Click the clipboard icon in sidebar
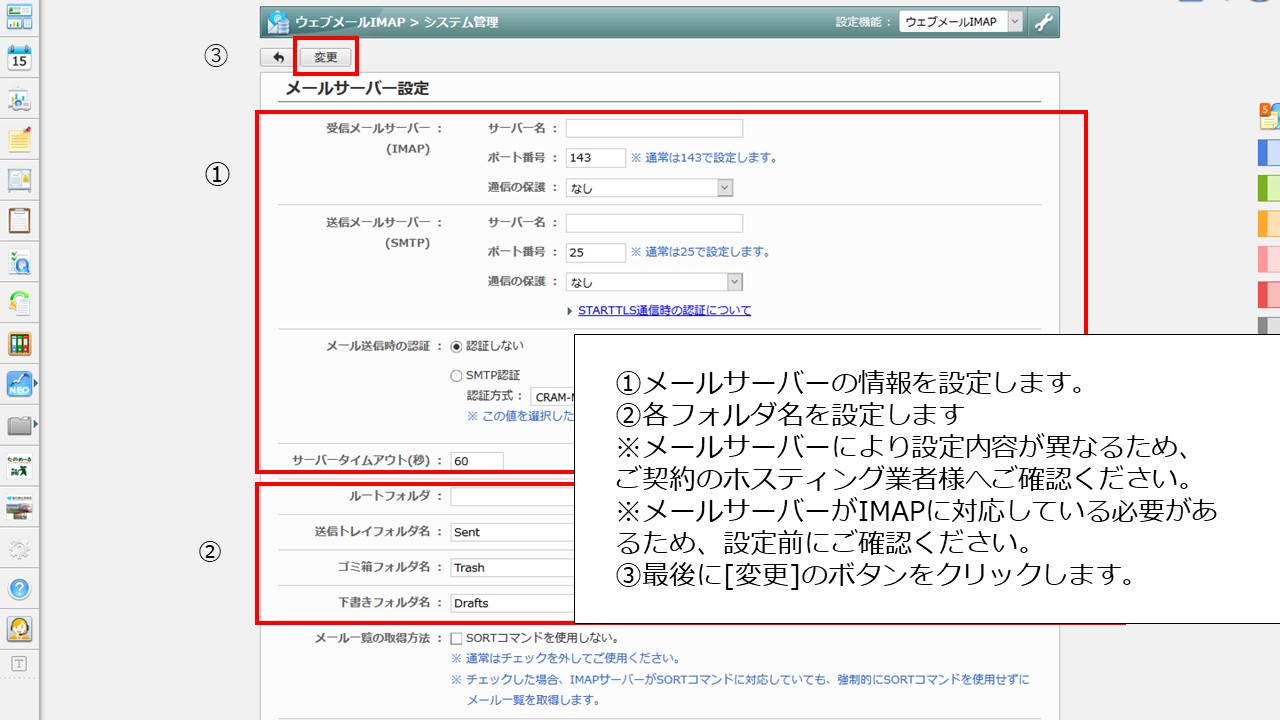Screen dimensions: 1280x720 tap(19, 220)
